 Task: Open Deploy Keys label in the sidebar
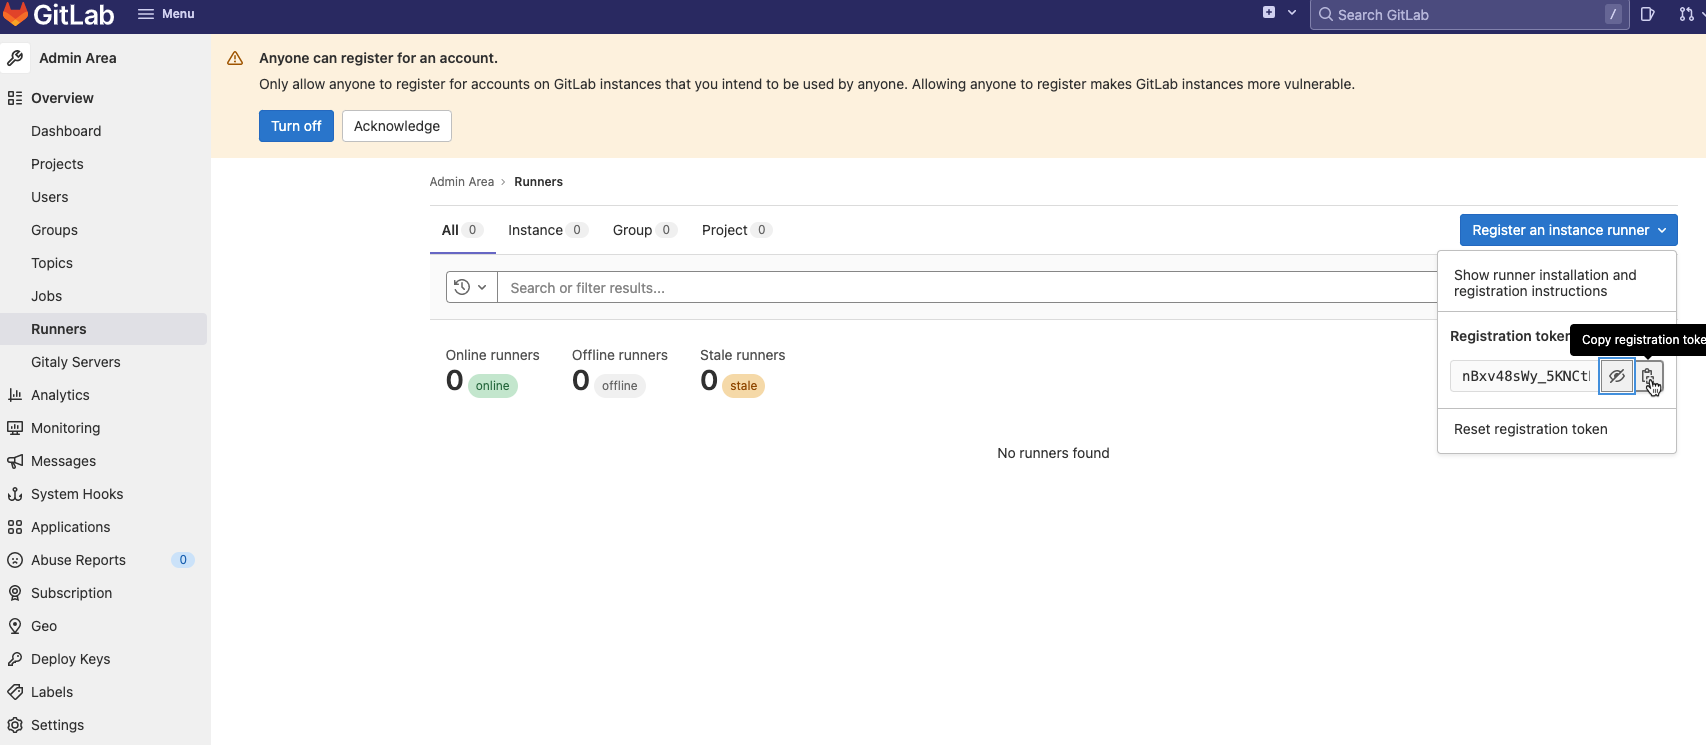point(70,659)
